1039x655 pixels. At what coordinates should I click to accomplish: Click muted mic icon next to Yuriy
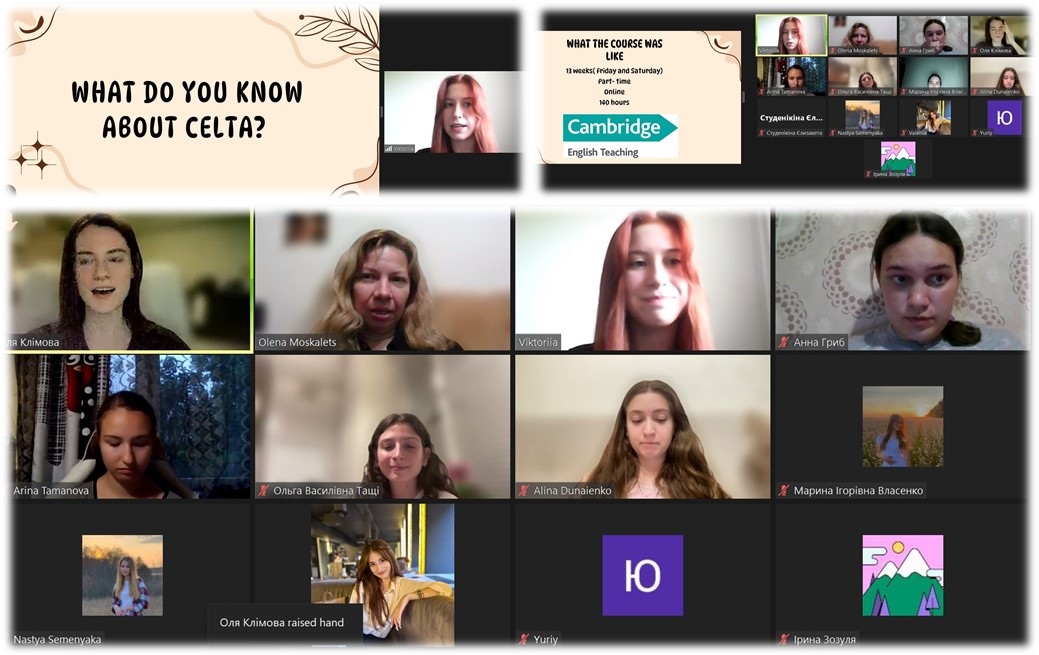524,639
